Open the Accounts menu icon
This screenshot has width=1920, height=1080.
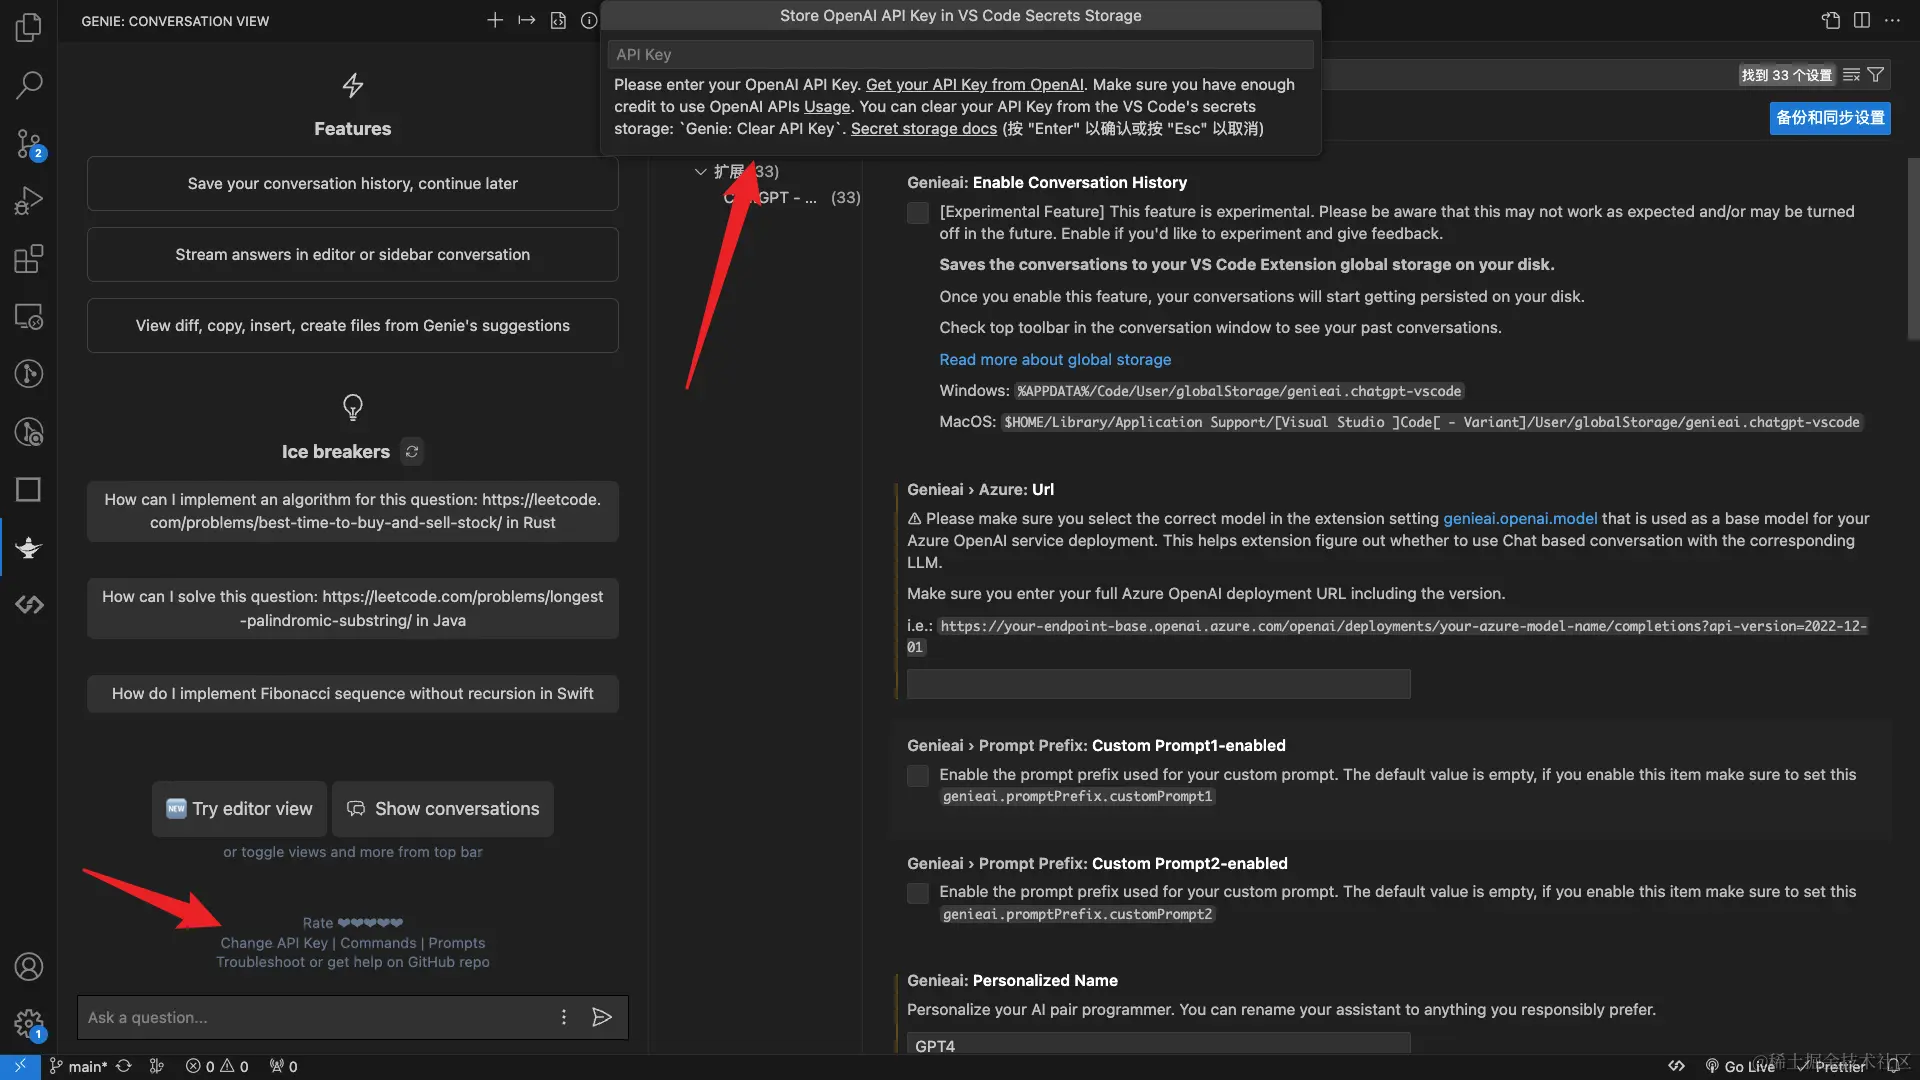(x=29, y=967)
